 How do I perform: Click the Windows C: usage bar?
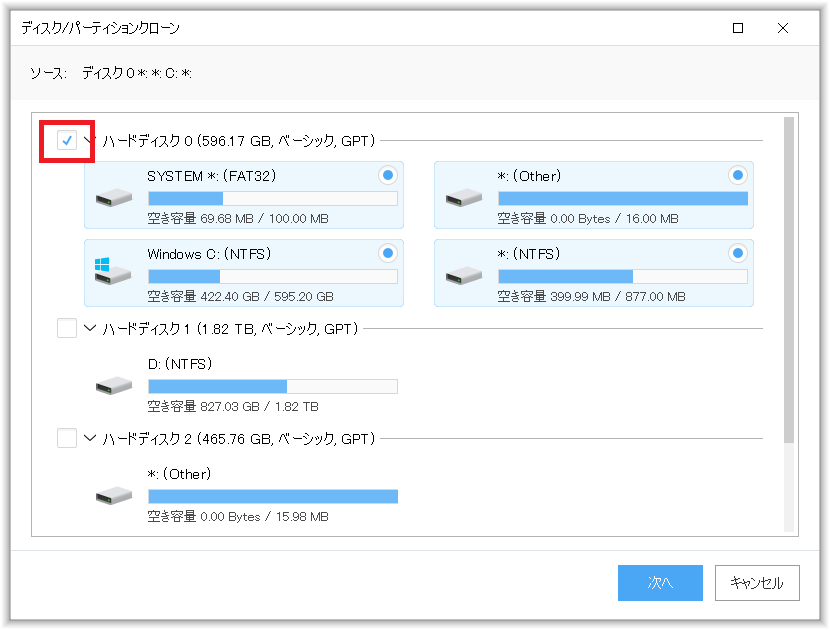tap(273, 276)
